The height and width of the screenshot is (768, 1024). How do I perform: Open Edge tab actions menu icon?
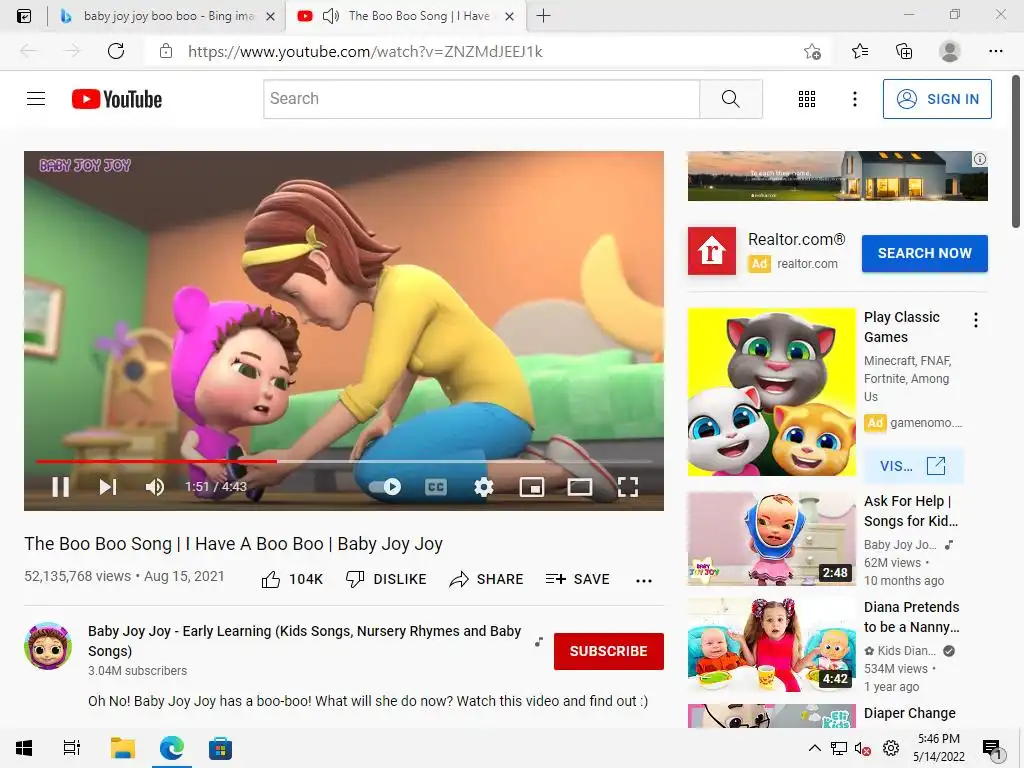24,16
